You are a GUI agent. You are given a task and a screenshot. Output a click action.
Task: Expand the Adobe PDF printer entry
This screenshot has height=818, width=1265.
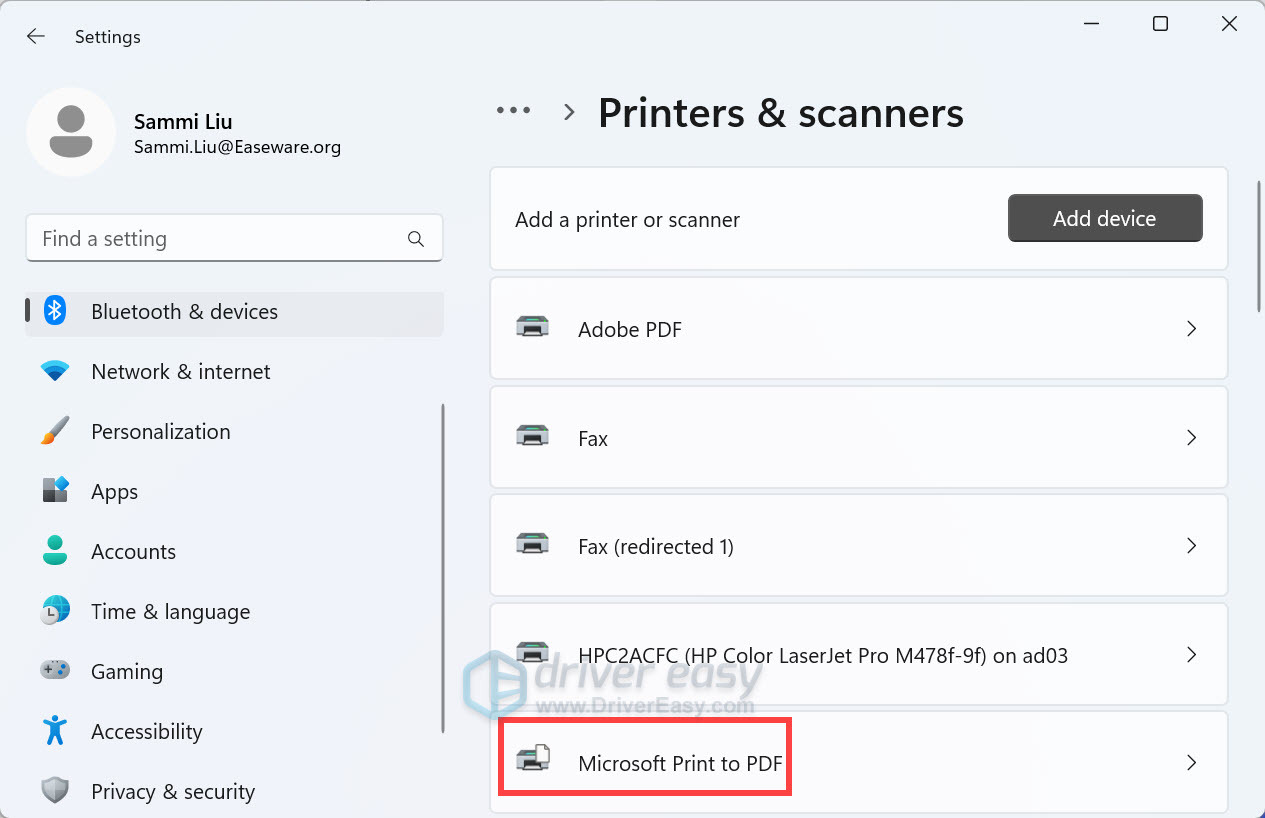1191,328
